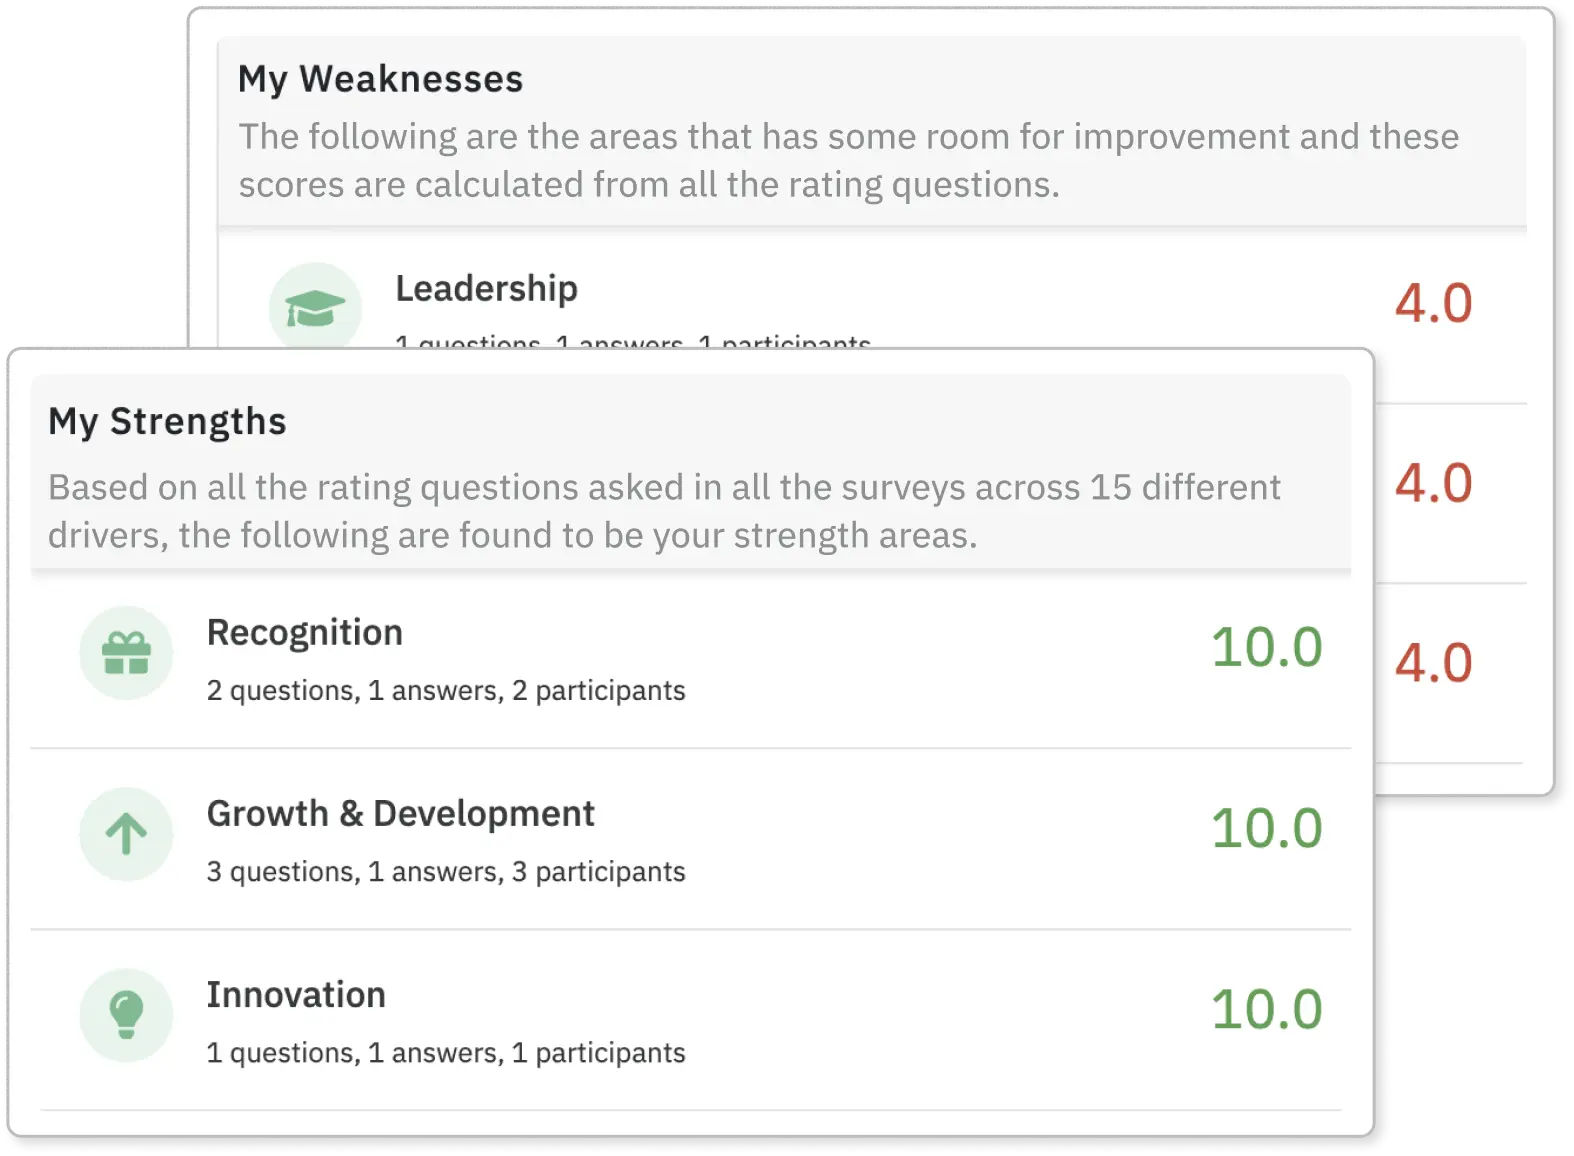Click the My Weaknesses panel header
The height and width of the screenshot is (1156, 1574).
pos(380,78)
